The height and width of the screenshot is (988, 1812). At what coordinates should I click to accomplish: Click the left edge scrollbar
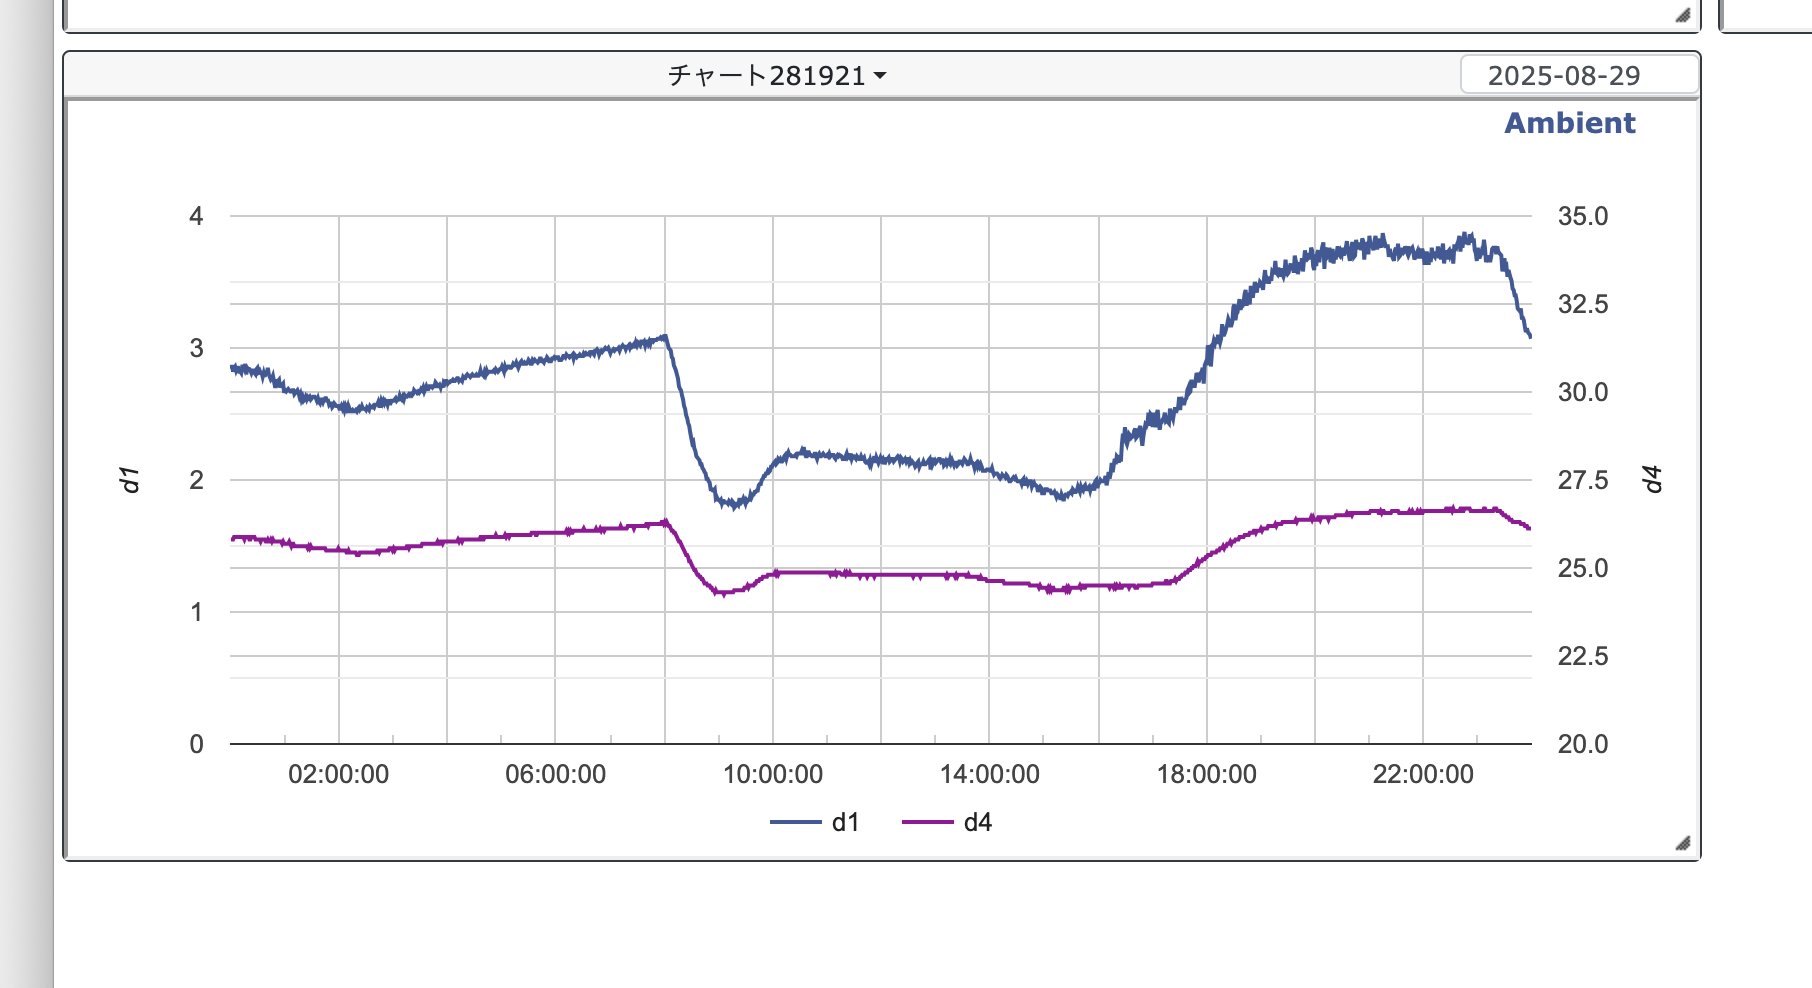[27, 494]
